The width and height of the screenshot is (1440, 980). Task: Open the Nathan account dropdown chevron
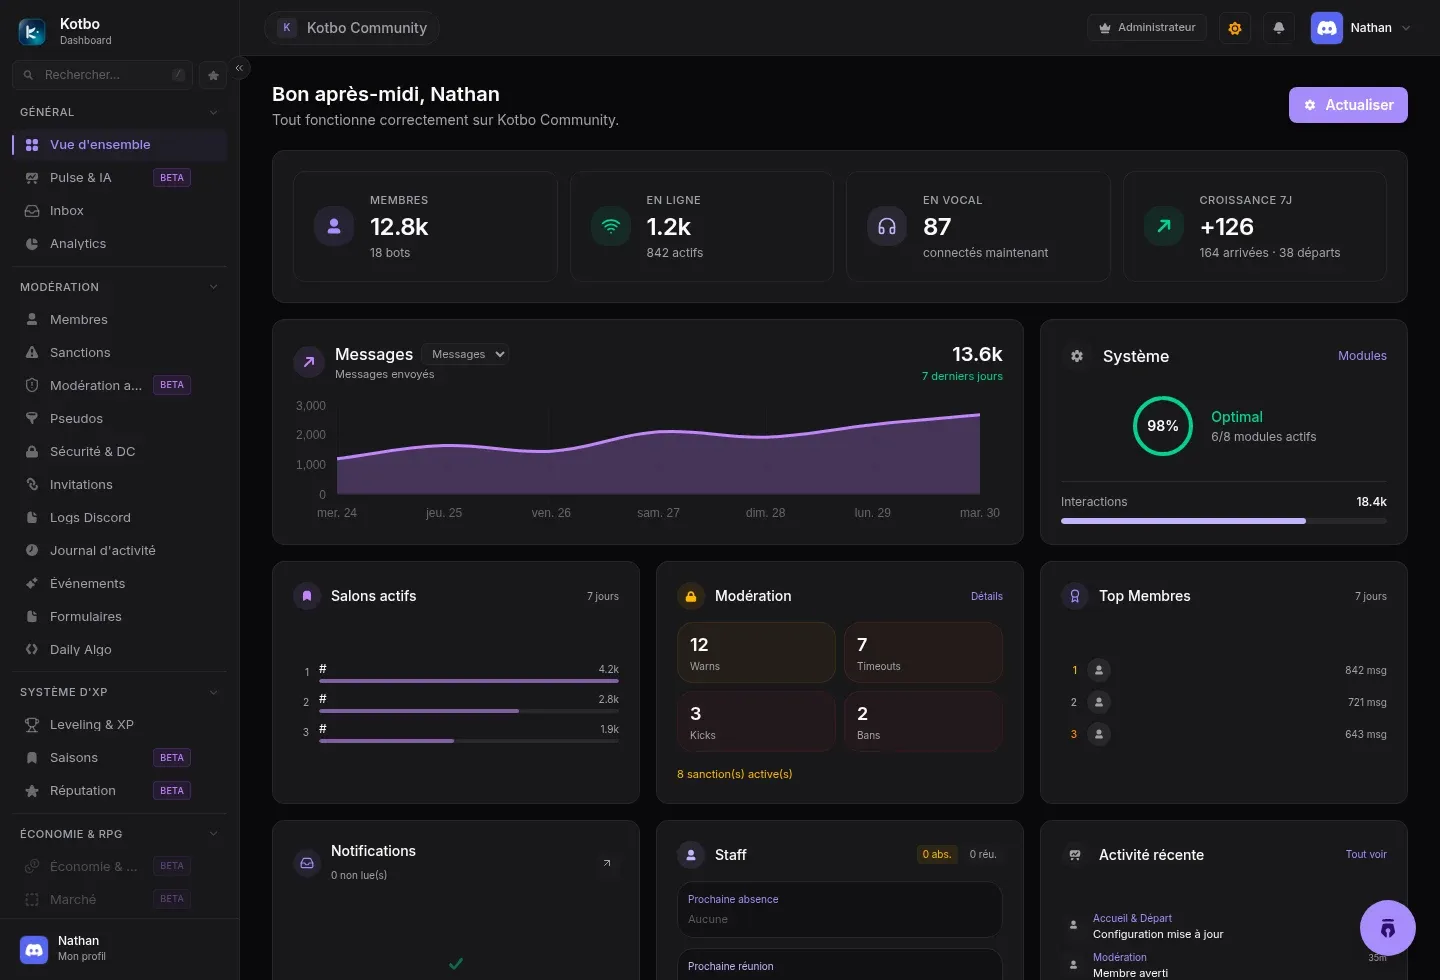(1406, 28)
